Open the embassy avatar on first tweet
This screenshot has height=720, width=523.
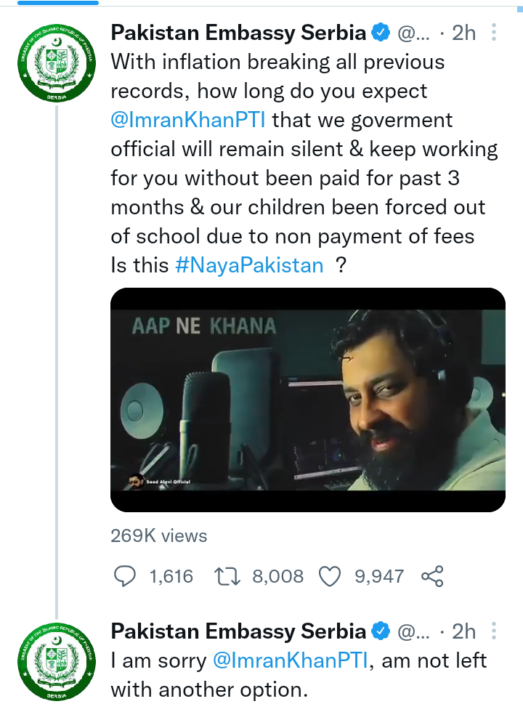(x=56, y=63)
